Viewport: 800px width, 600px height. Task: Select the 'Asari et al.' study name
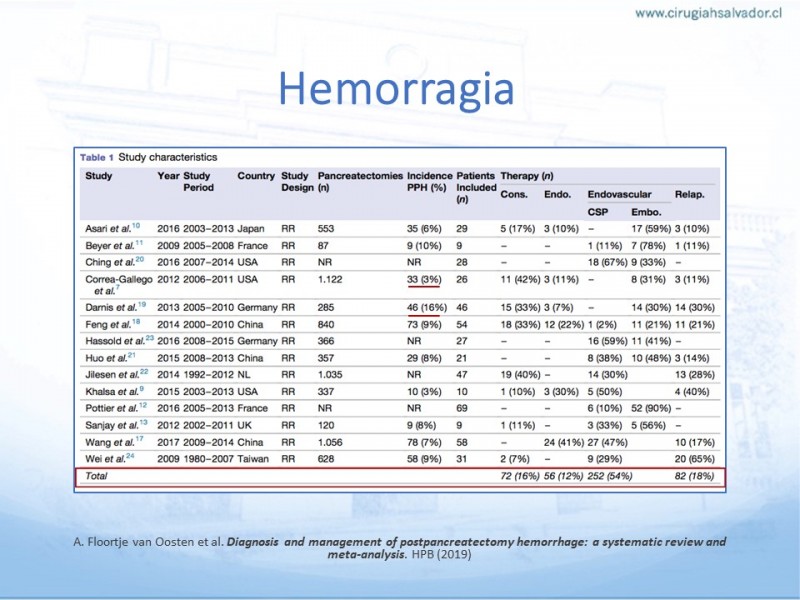pos(108,229)
